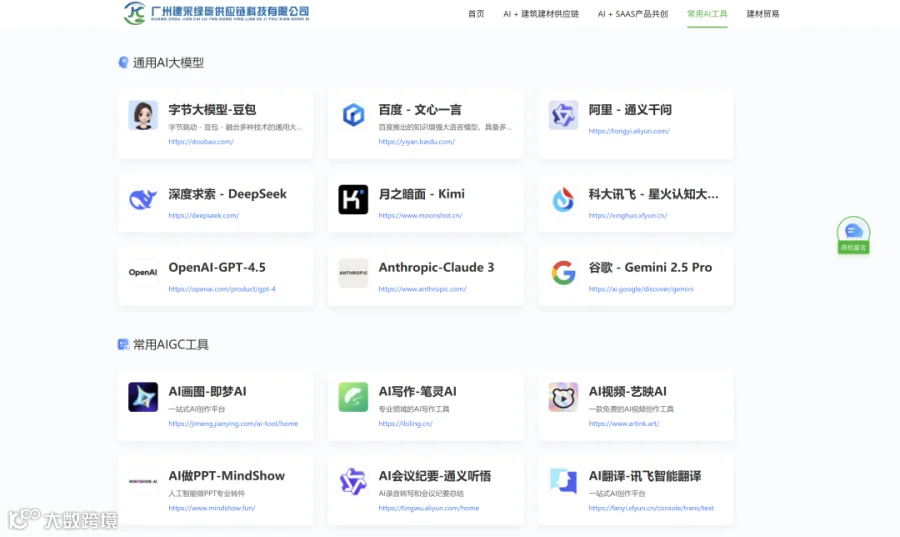Image resolution: width=900 pixels, height=537 pixels.
Task: Click the AI做PPT-MindShow title
Action: coord(227,476)
